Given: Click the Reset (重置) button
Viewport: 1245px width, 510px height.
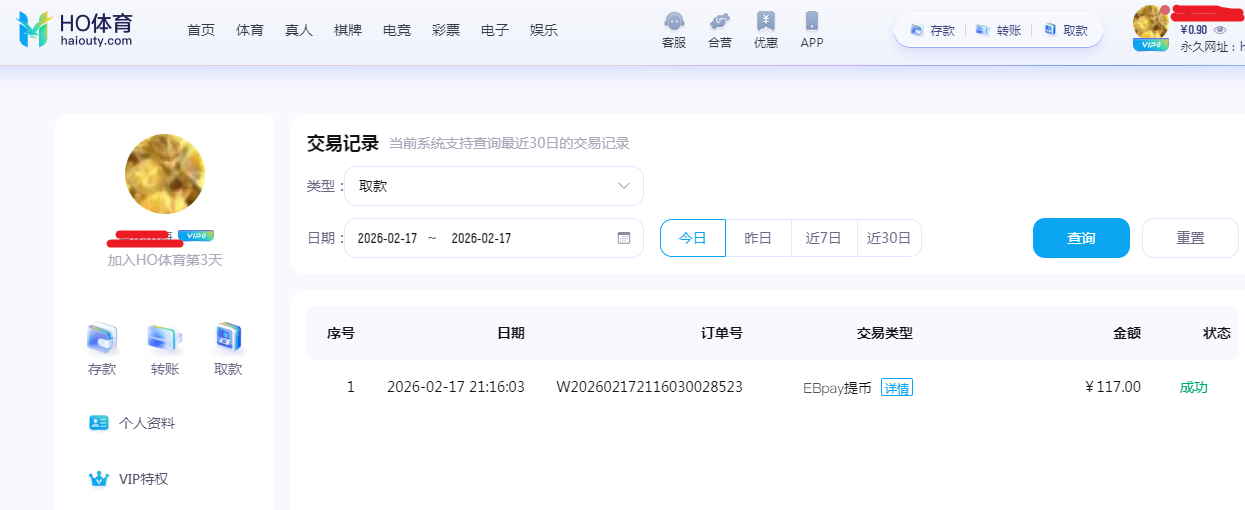Looking at the screenshot, I should tap(1190, 238).
